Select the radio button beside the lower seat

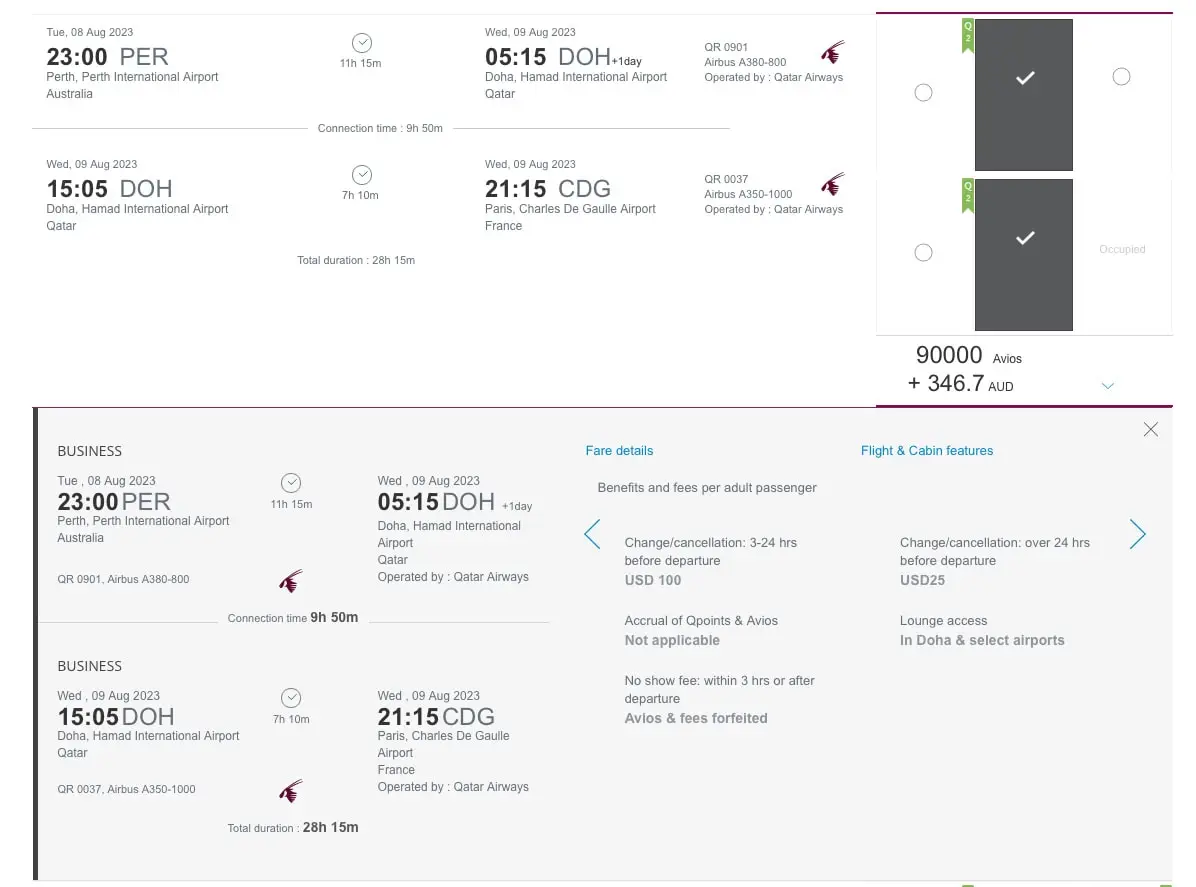(922, 252)
